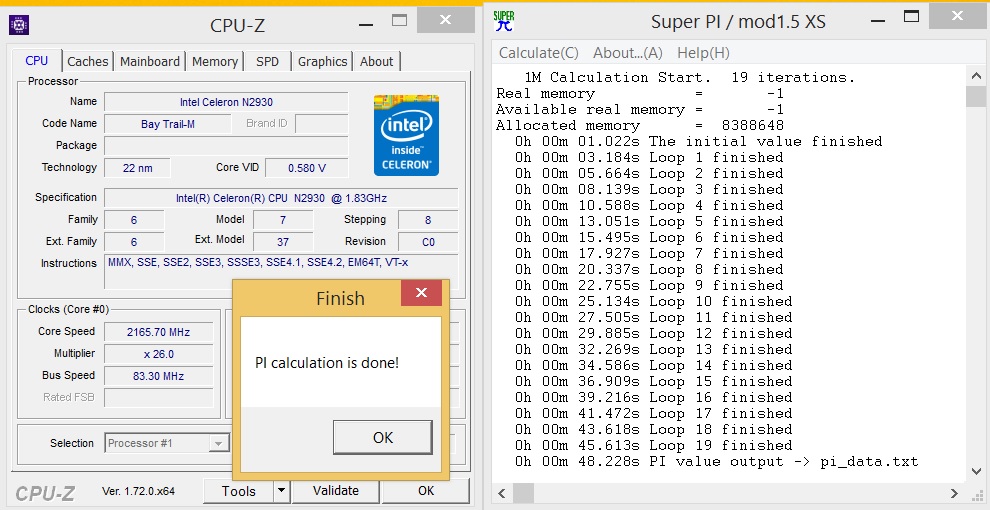Switch to the Caches tab

(x=88, y=61)
